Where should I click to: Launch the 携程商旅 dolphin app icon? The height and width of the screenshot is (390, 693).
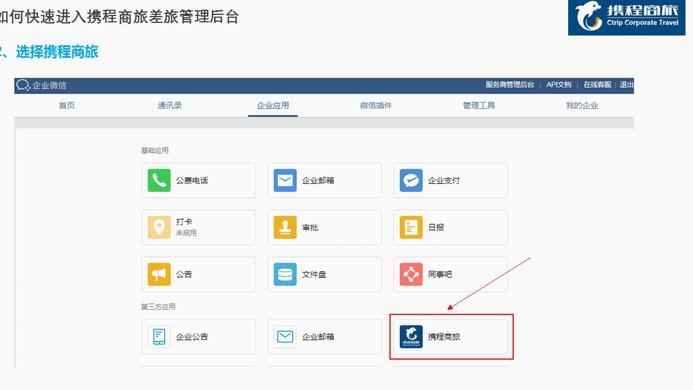411,337
